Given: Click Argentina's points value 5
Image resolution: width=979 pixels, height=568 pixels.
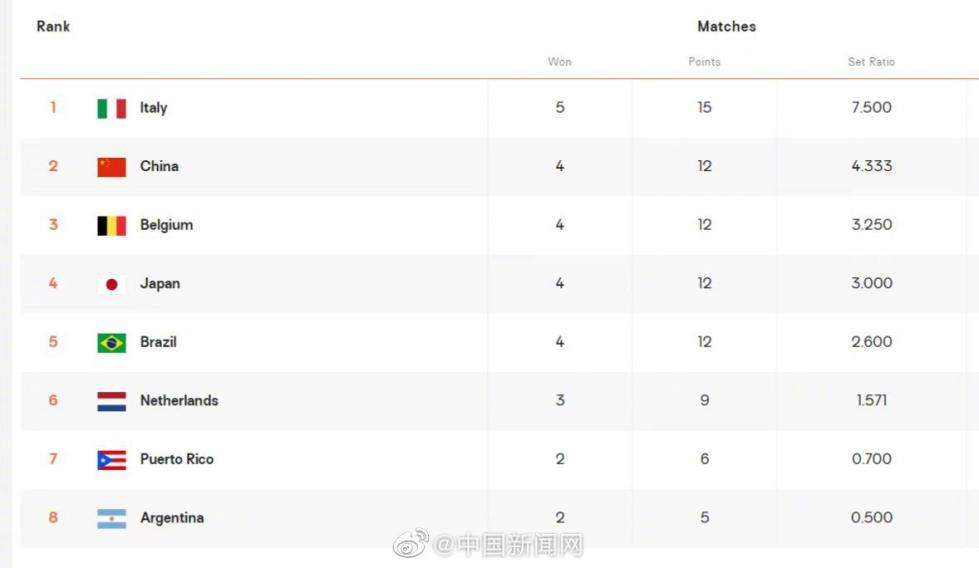Looking at the screenshot, I should point(704,518).
